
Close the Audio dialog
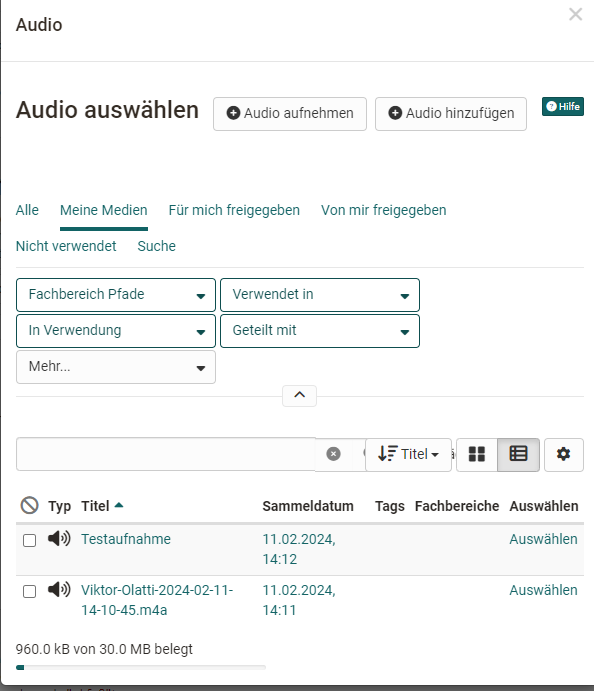pos(575,15)
